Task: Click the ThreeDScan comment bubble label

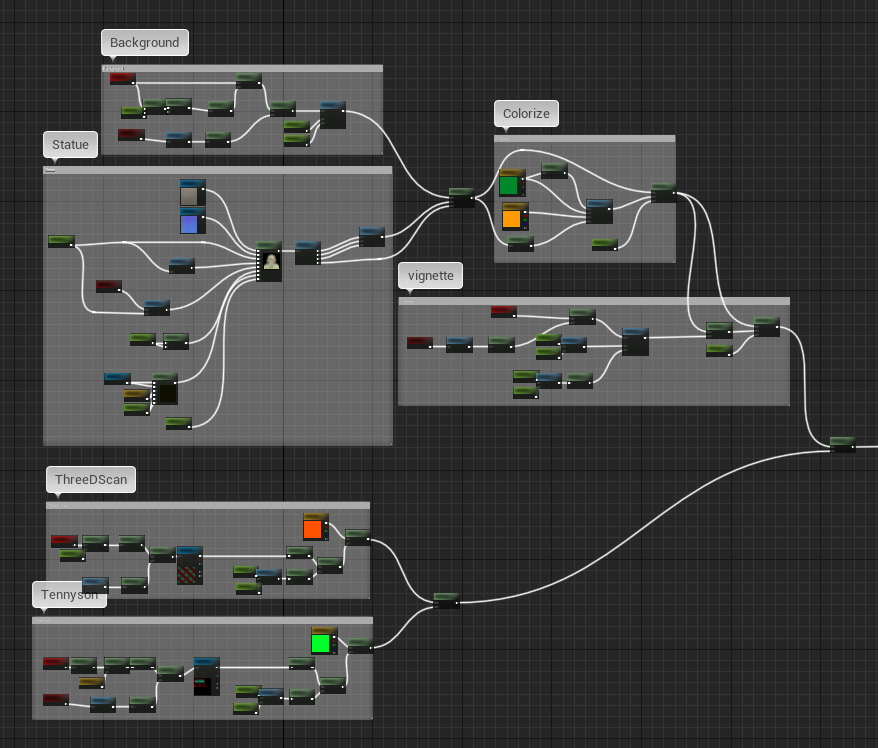Action: pyautogui.click(x=91, y=479)
